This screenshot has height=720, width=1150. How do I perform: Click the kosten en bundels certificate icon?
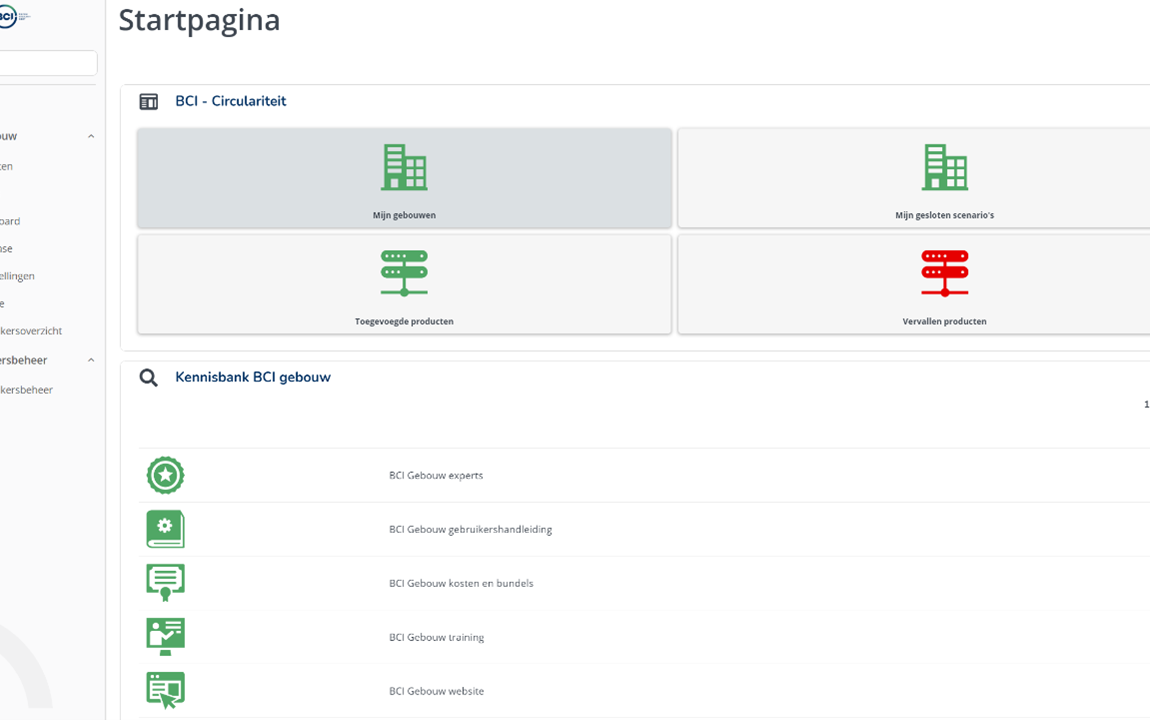click(x=166, y=583)
